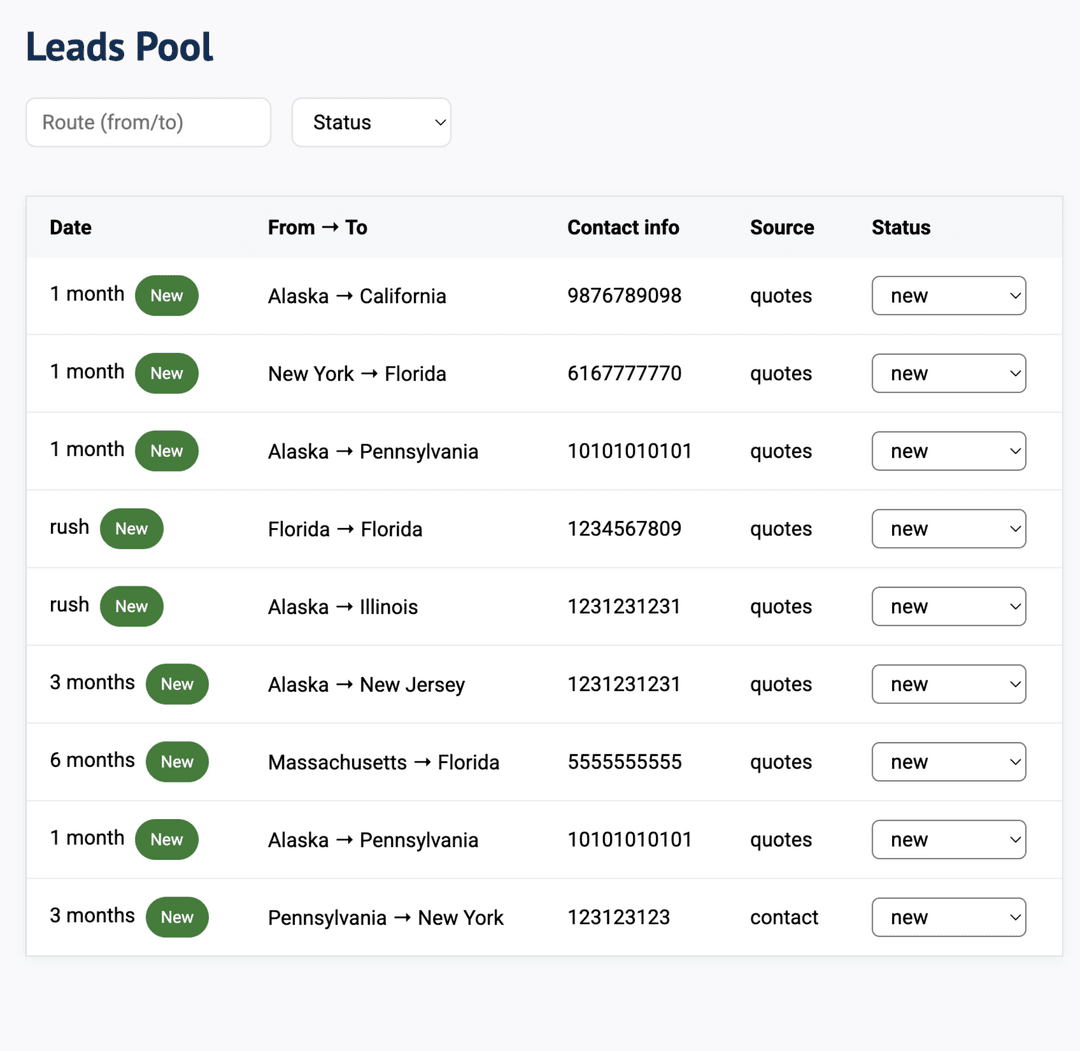Click the From → To column header
This screenshot has height=1051, width=1080.
[317, 227]
